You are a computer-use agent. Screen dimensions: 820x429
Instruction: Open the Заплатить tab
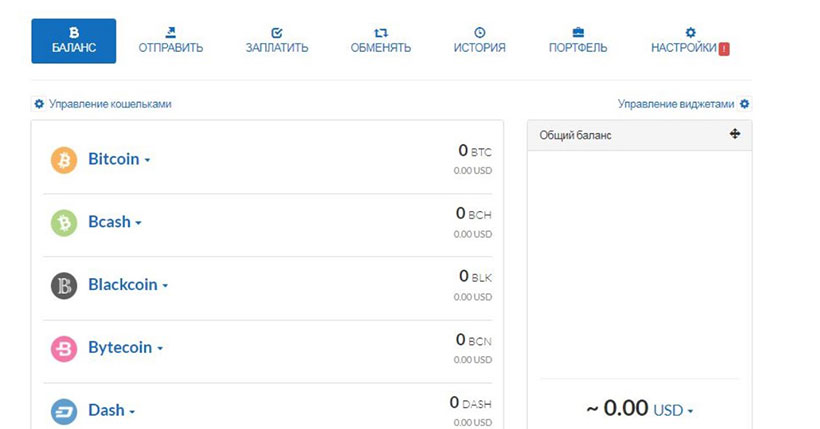pos(277,41)
